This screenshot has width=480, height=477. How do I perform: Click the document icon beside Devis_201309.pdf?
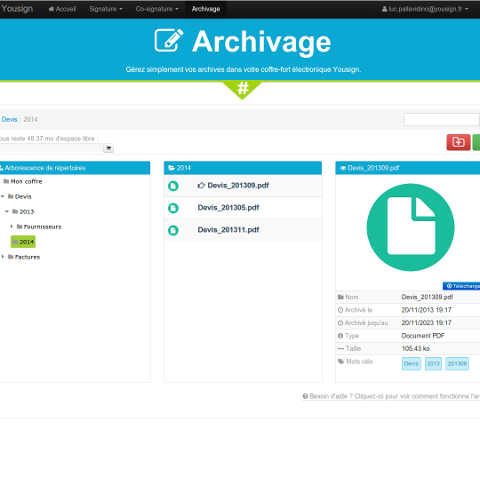tap(173, 186)
